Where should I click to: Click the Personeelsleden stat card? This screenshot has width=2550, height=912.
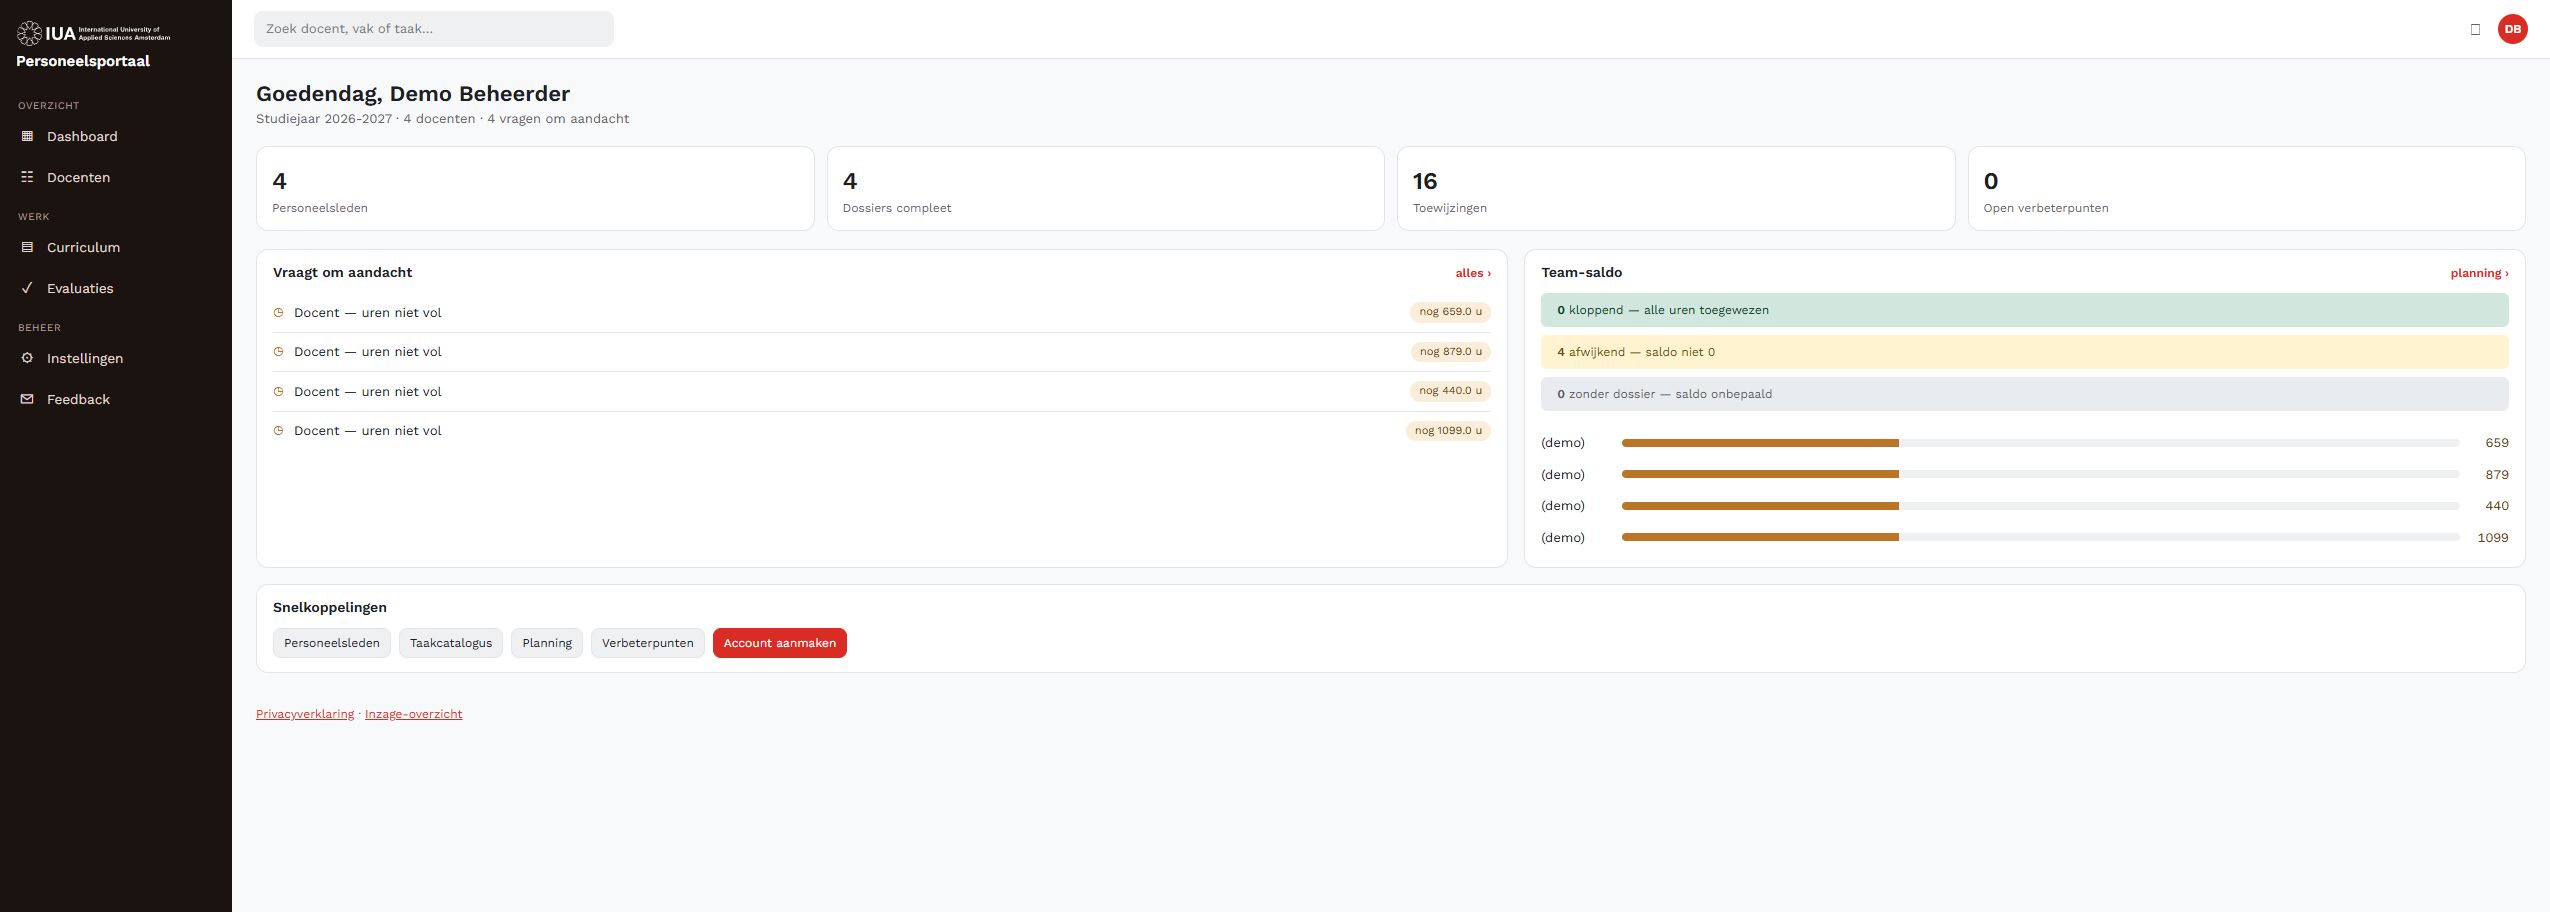tap(535, 189)
